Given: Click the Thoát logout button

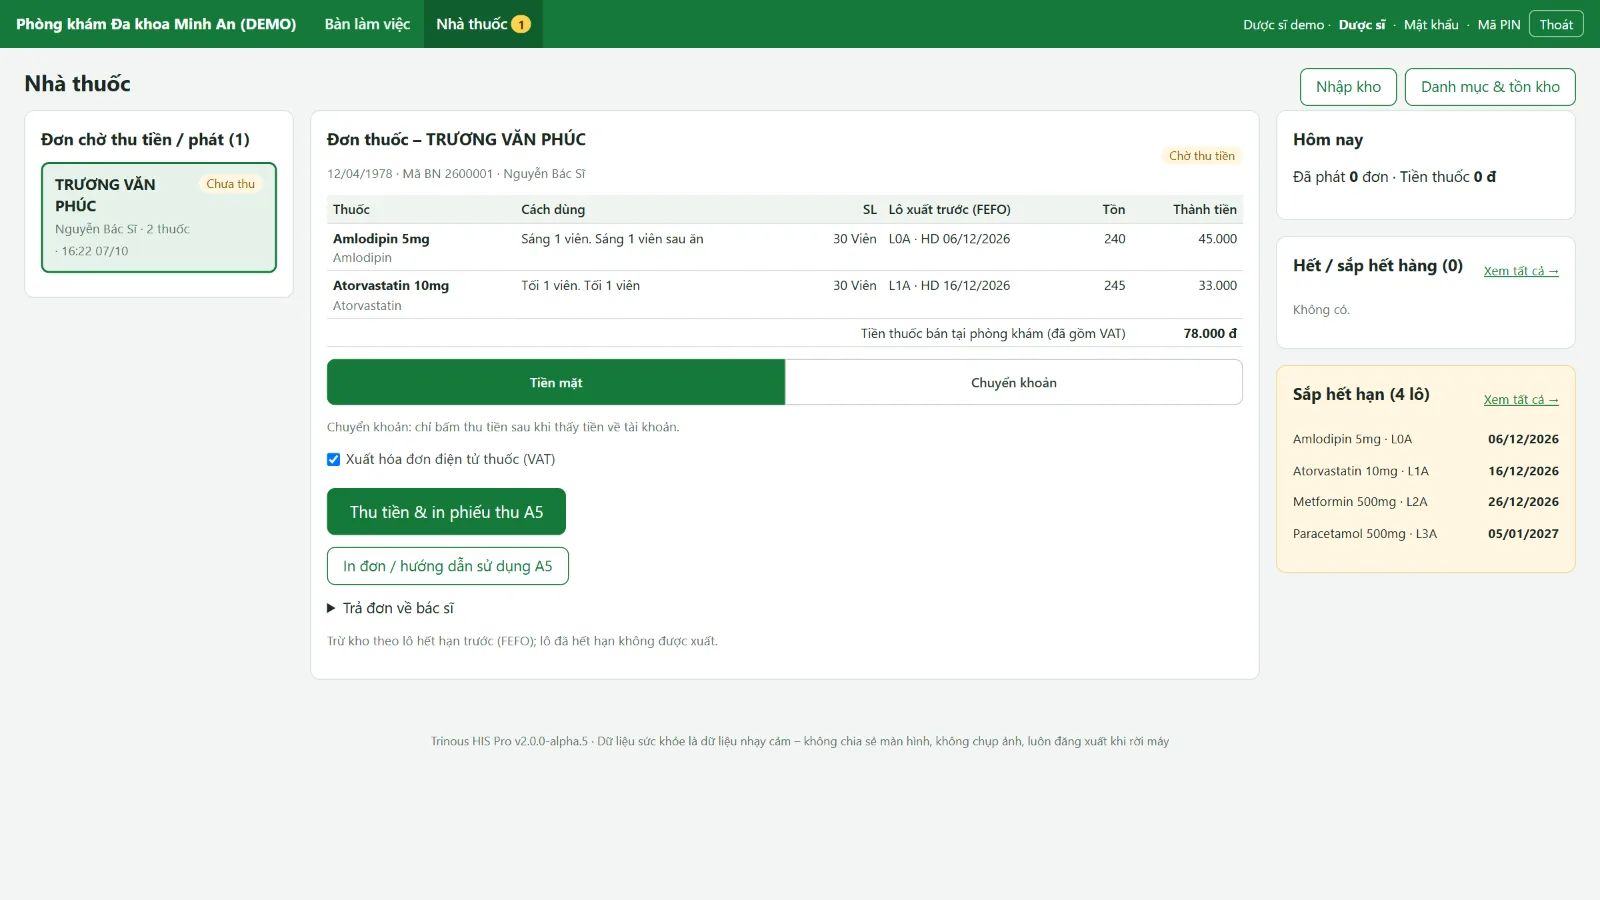Looking at the screenshot, I should point(1556,24).
